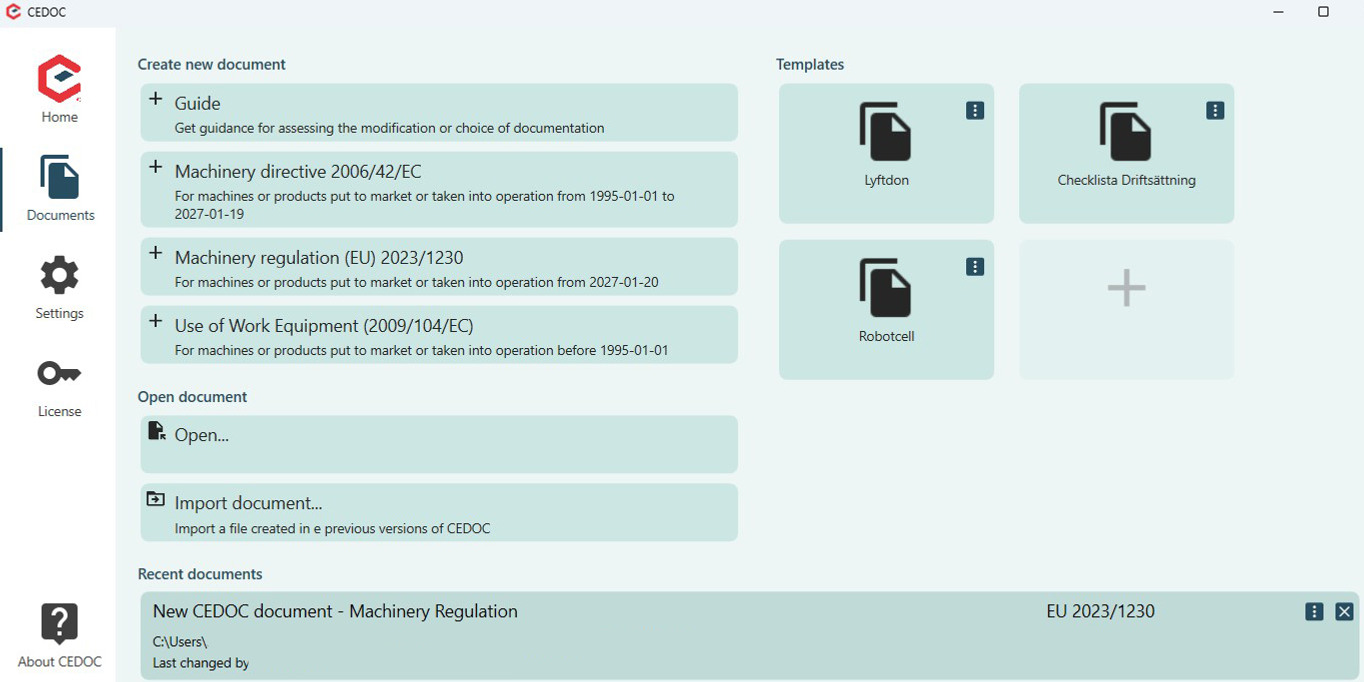Create a Machinery regulation (EU) 2023/1230 document
Viewport: 1364px width, 682px height.
coord(438,266)
